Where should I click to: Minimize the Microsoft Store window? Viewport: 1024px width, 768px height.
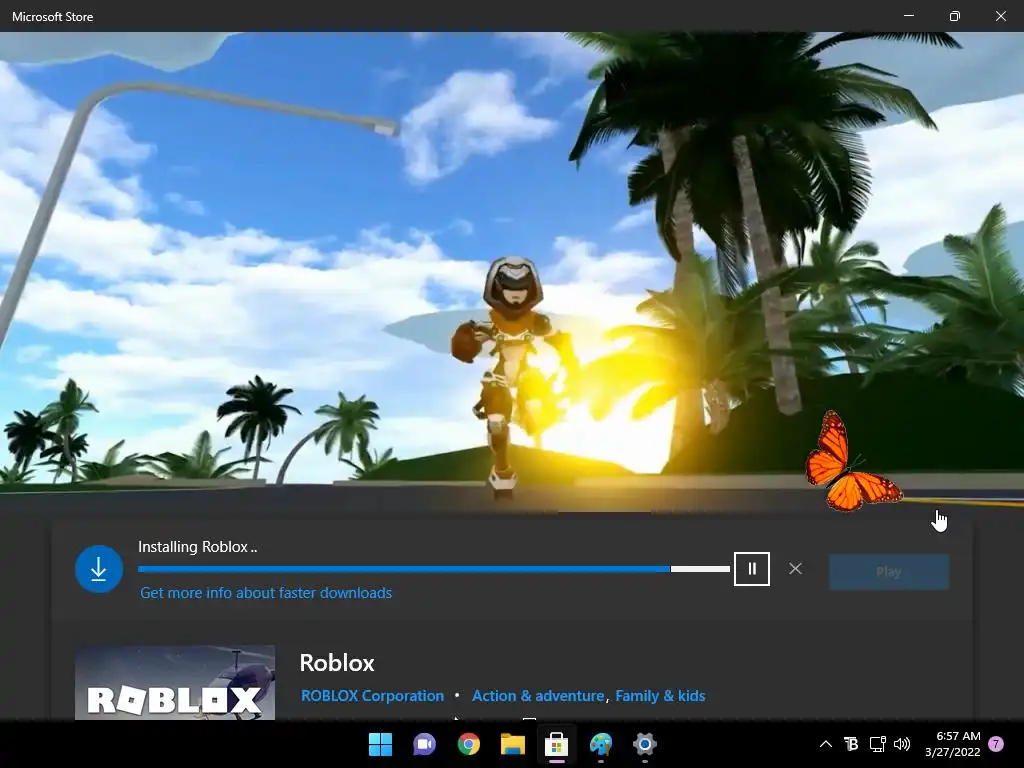coord(909,16)
